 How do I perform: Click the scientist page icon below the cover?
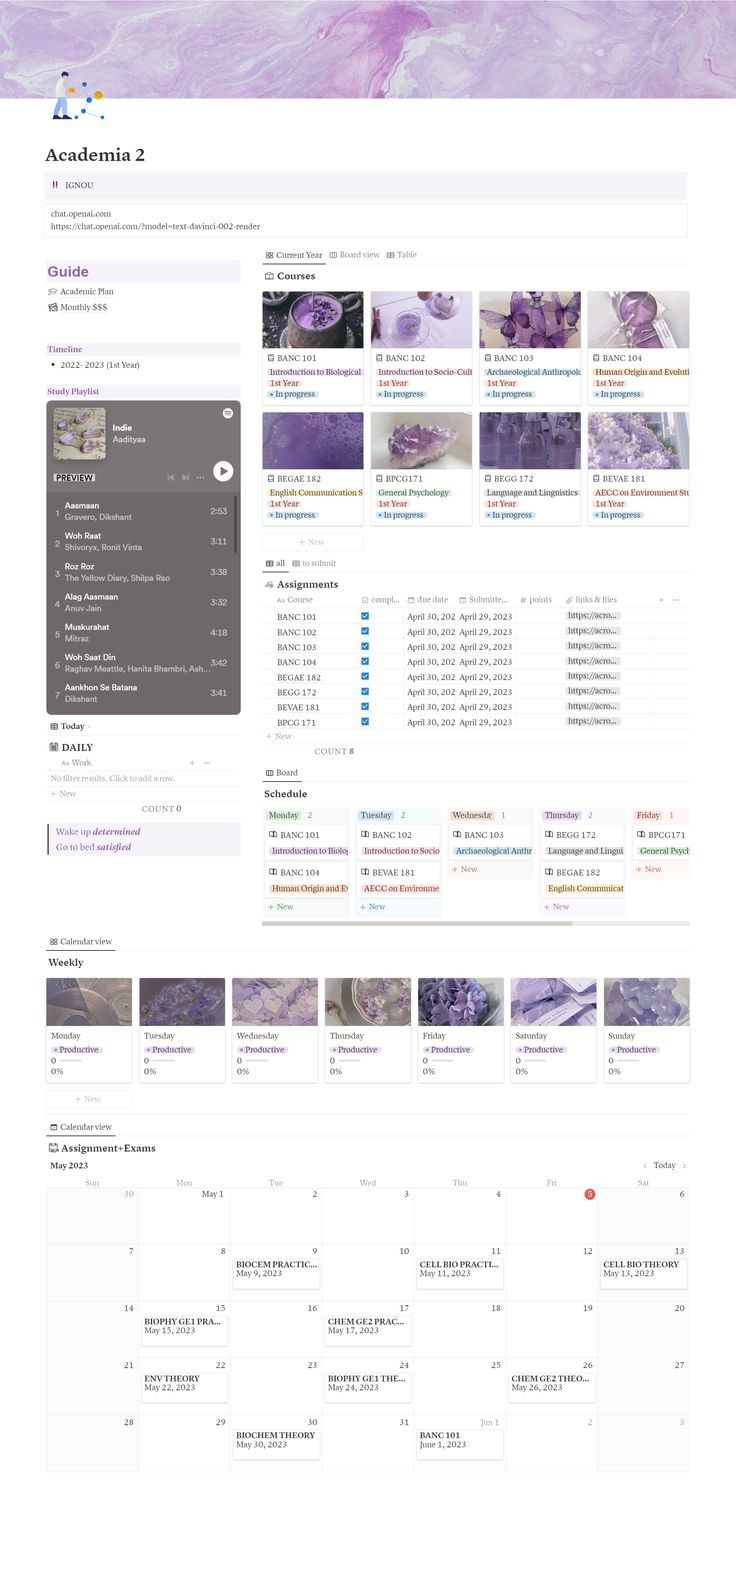tap(76, 97)
